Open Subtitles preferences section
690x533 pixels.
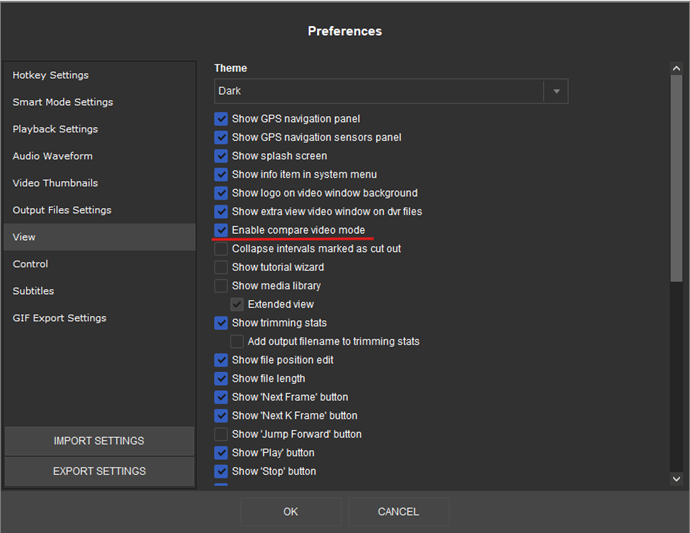pos(99,291)
